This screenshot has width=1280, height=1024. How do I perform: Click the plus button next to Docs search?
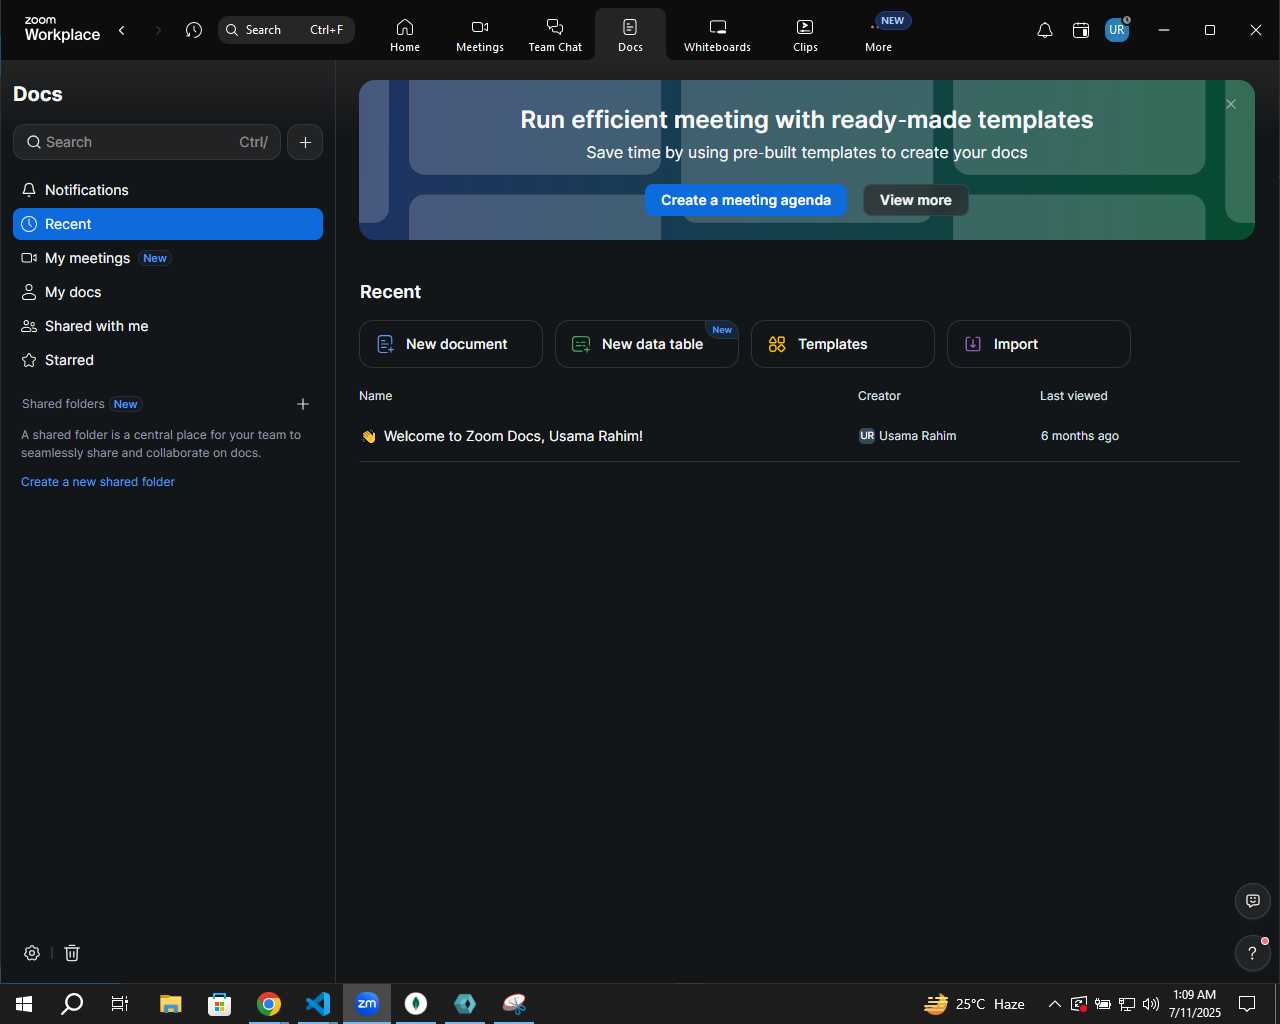click(x=305, y=142)
